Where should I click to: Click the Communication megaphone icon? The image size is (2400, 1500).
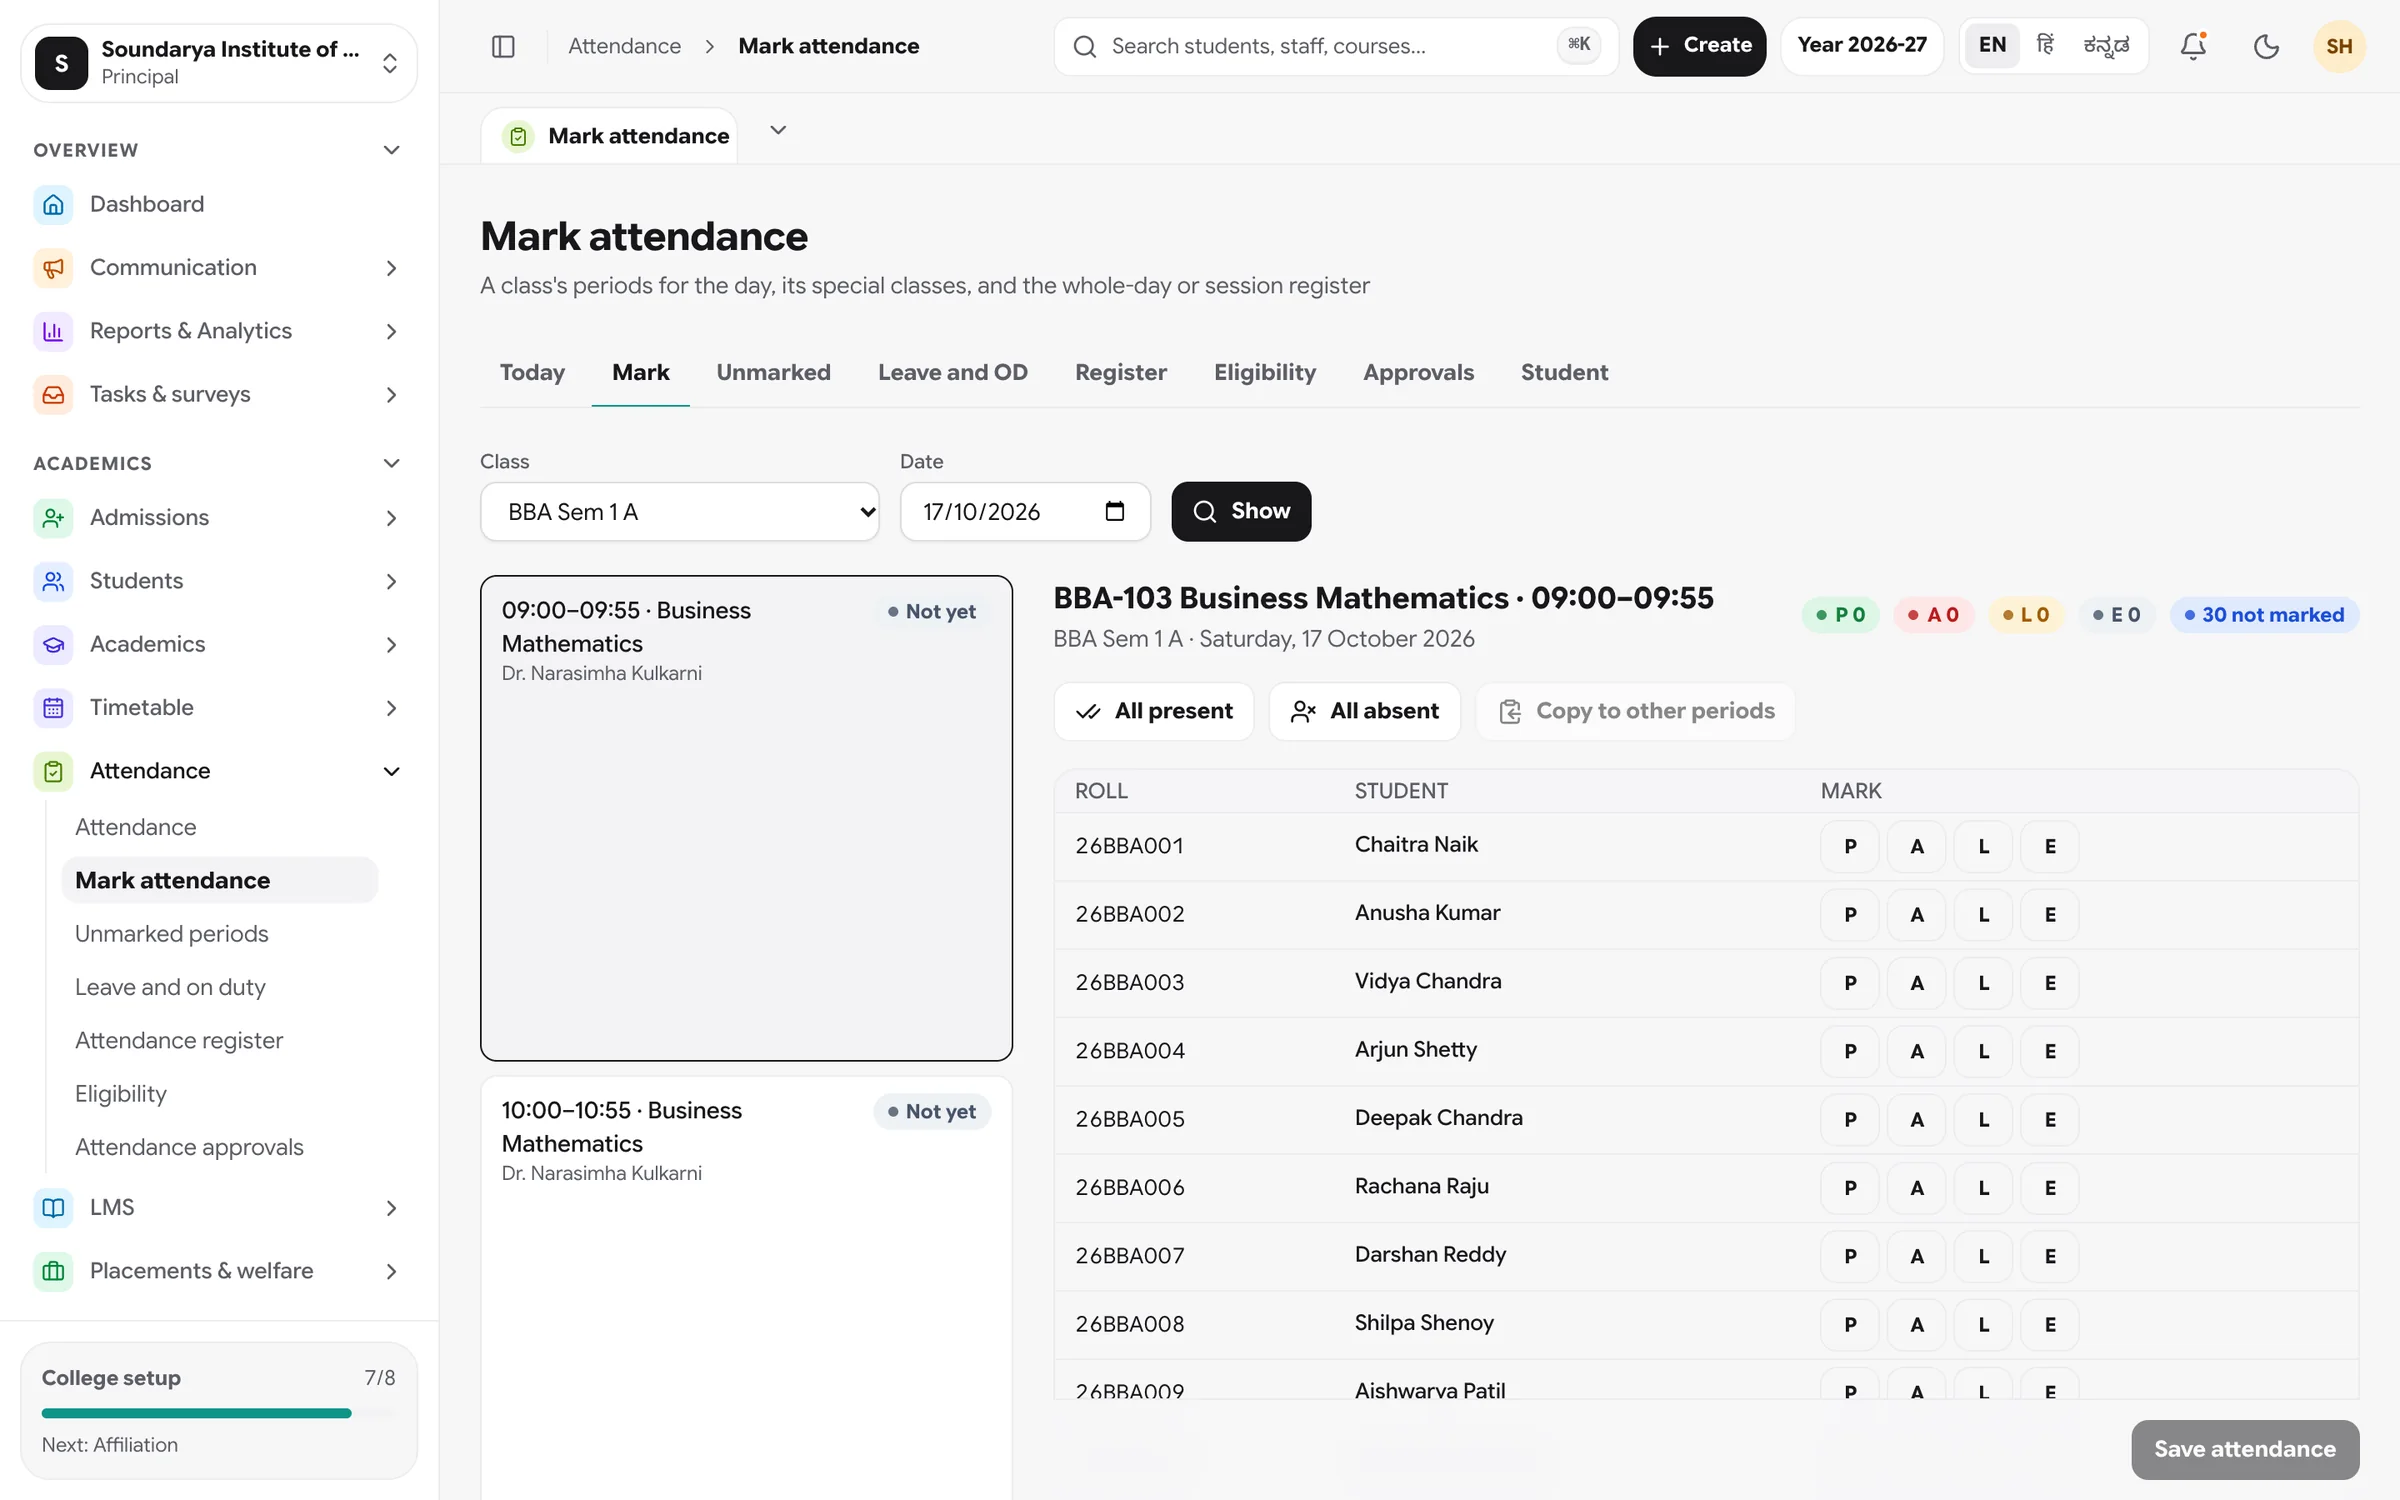(53, 268)
